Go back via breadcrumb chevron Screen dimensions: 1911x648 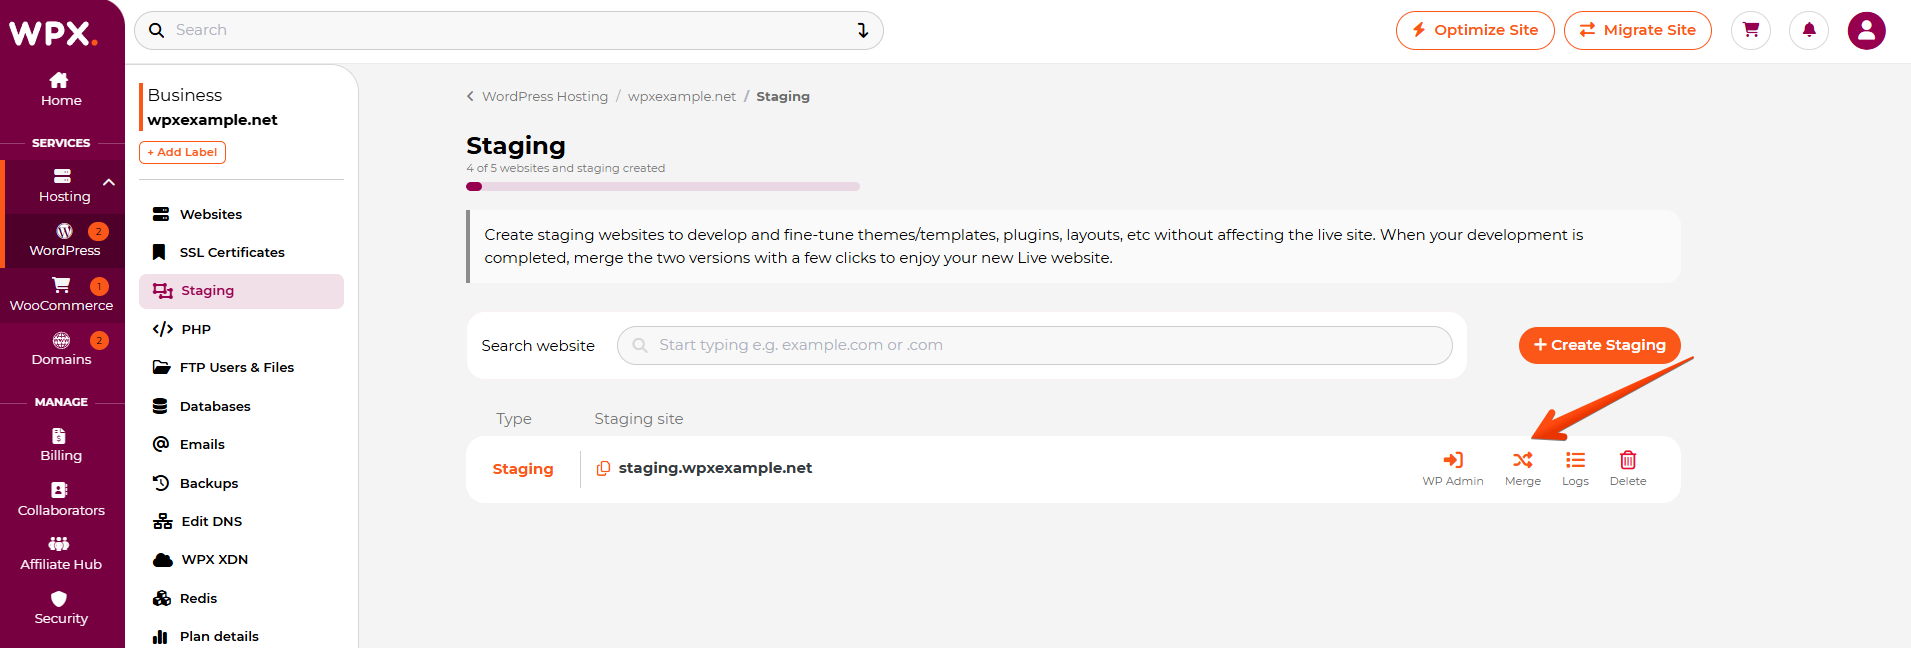[470, 96]
